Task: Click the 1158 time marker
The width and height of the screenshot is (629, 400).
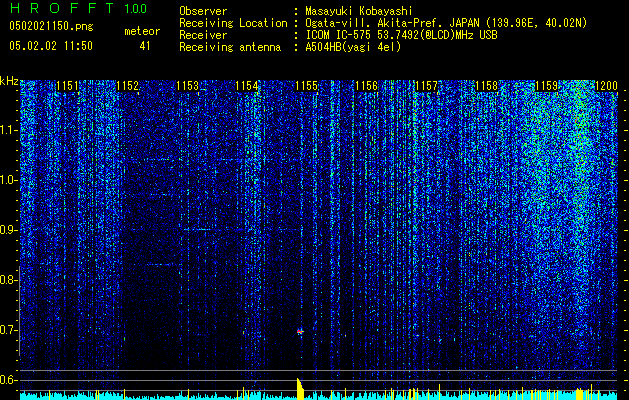Action: [487, 86]
